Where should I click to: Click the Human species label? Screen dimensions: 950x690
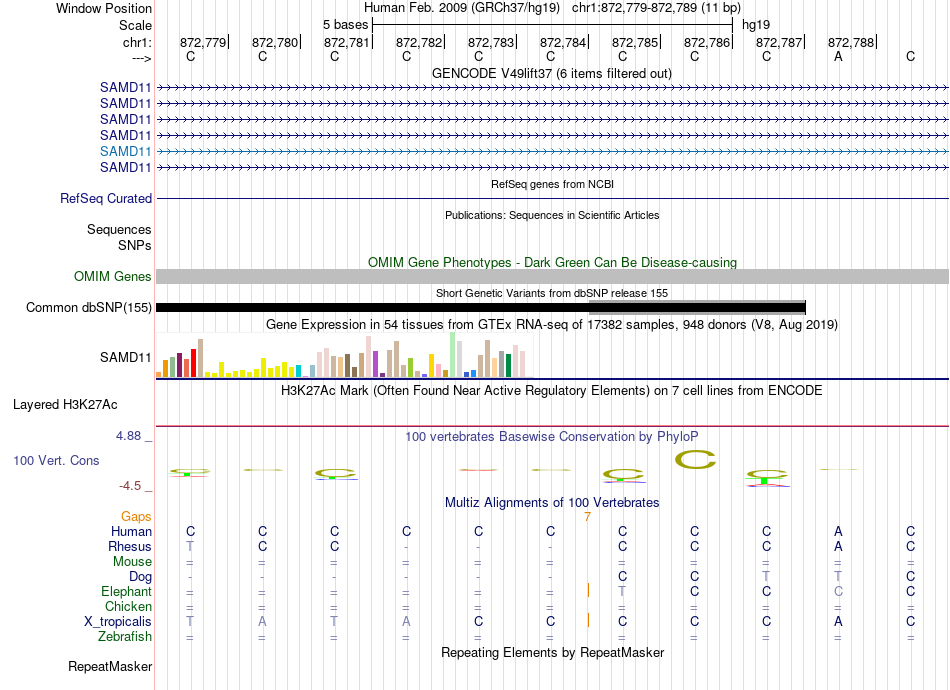click(131, 531)
